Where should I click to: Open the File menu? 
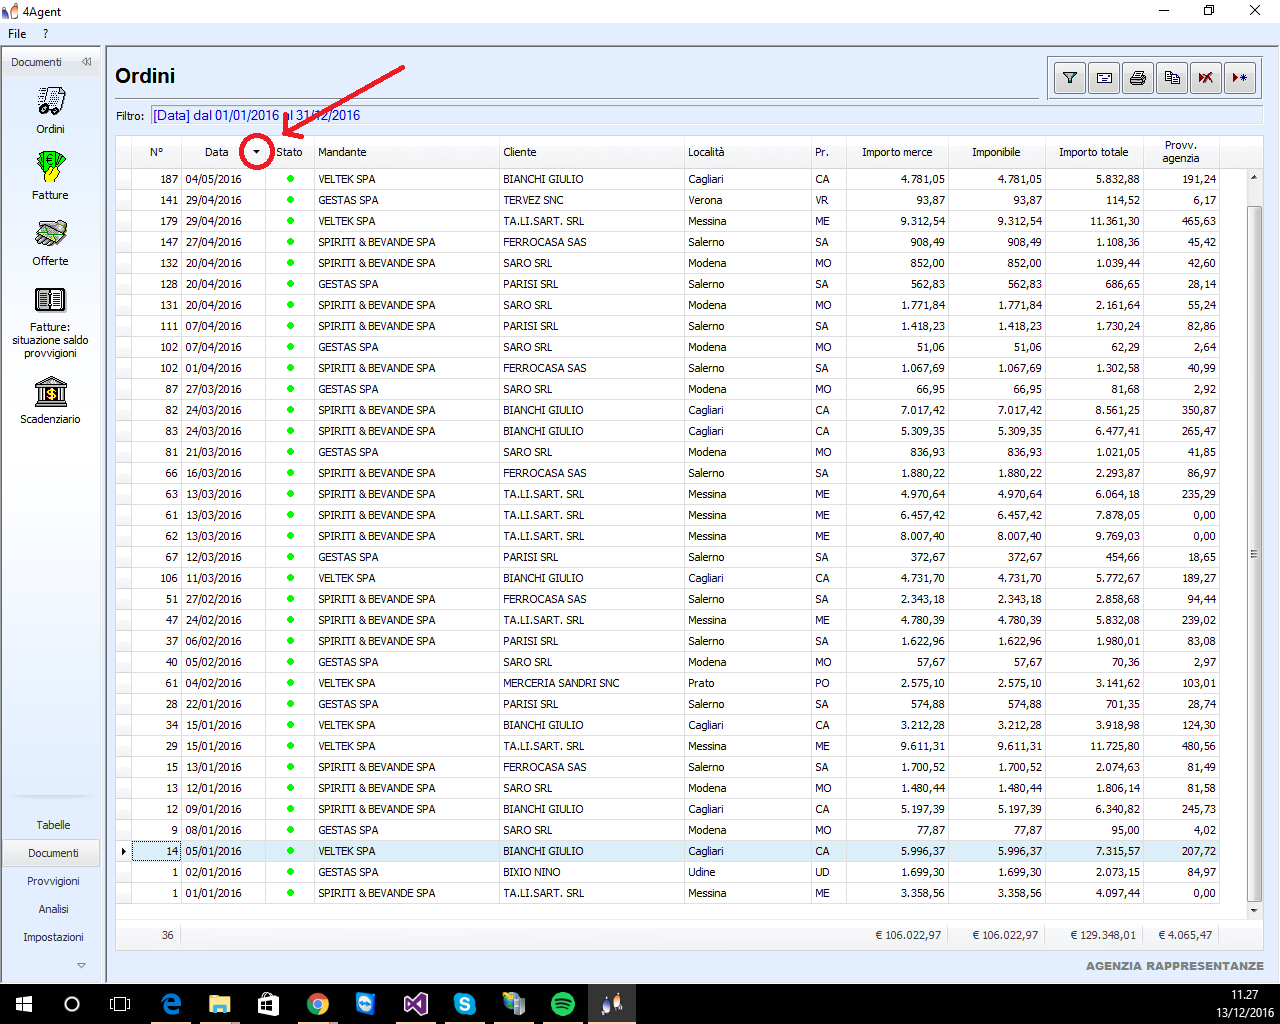coord(17,34)
